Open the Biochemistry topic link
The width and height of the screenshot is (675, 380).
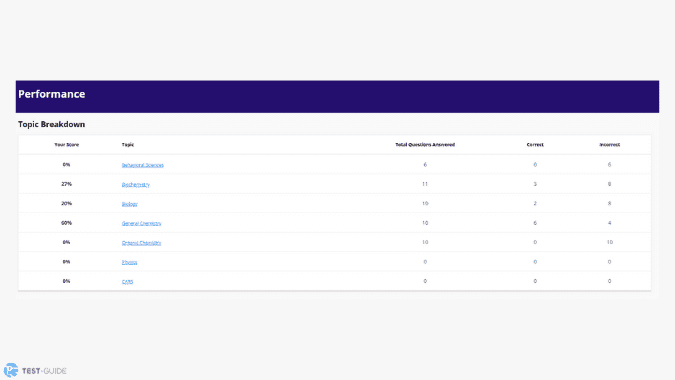pos(136,185)
